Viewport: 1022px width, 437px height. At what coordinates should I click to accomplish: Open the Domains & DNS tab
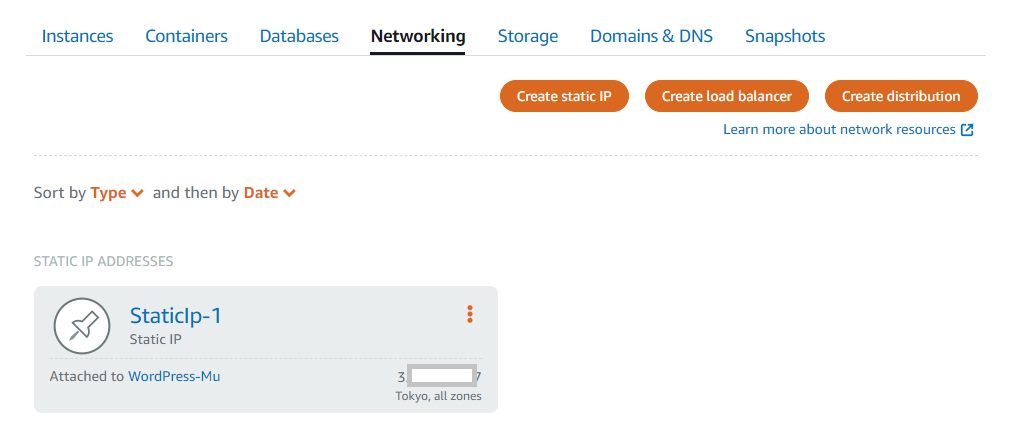pos(651,36)
